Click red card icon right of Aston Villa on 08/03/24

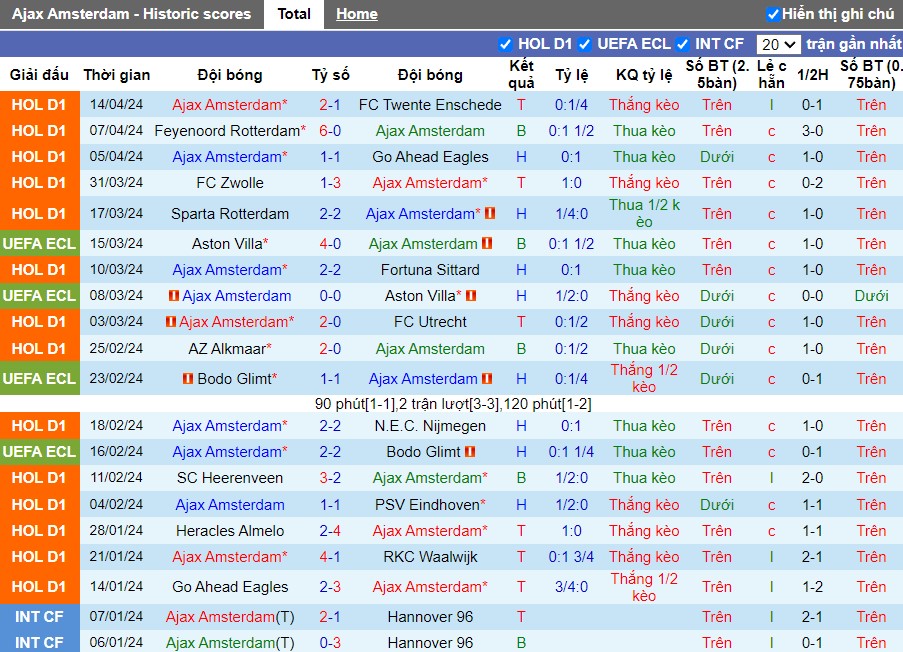pos(471,295)
